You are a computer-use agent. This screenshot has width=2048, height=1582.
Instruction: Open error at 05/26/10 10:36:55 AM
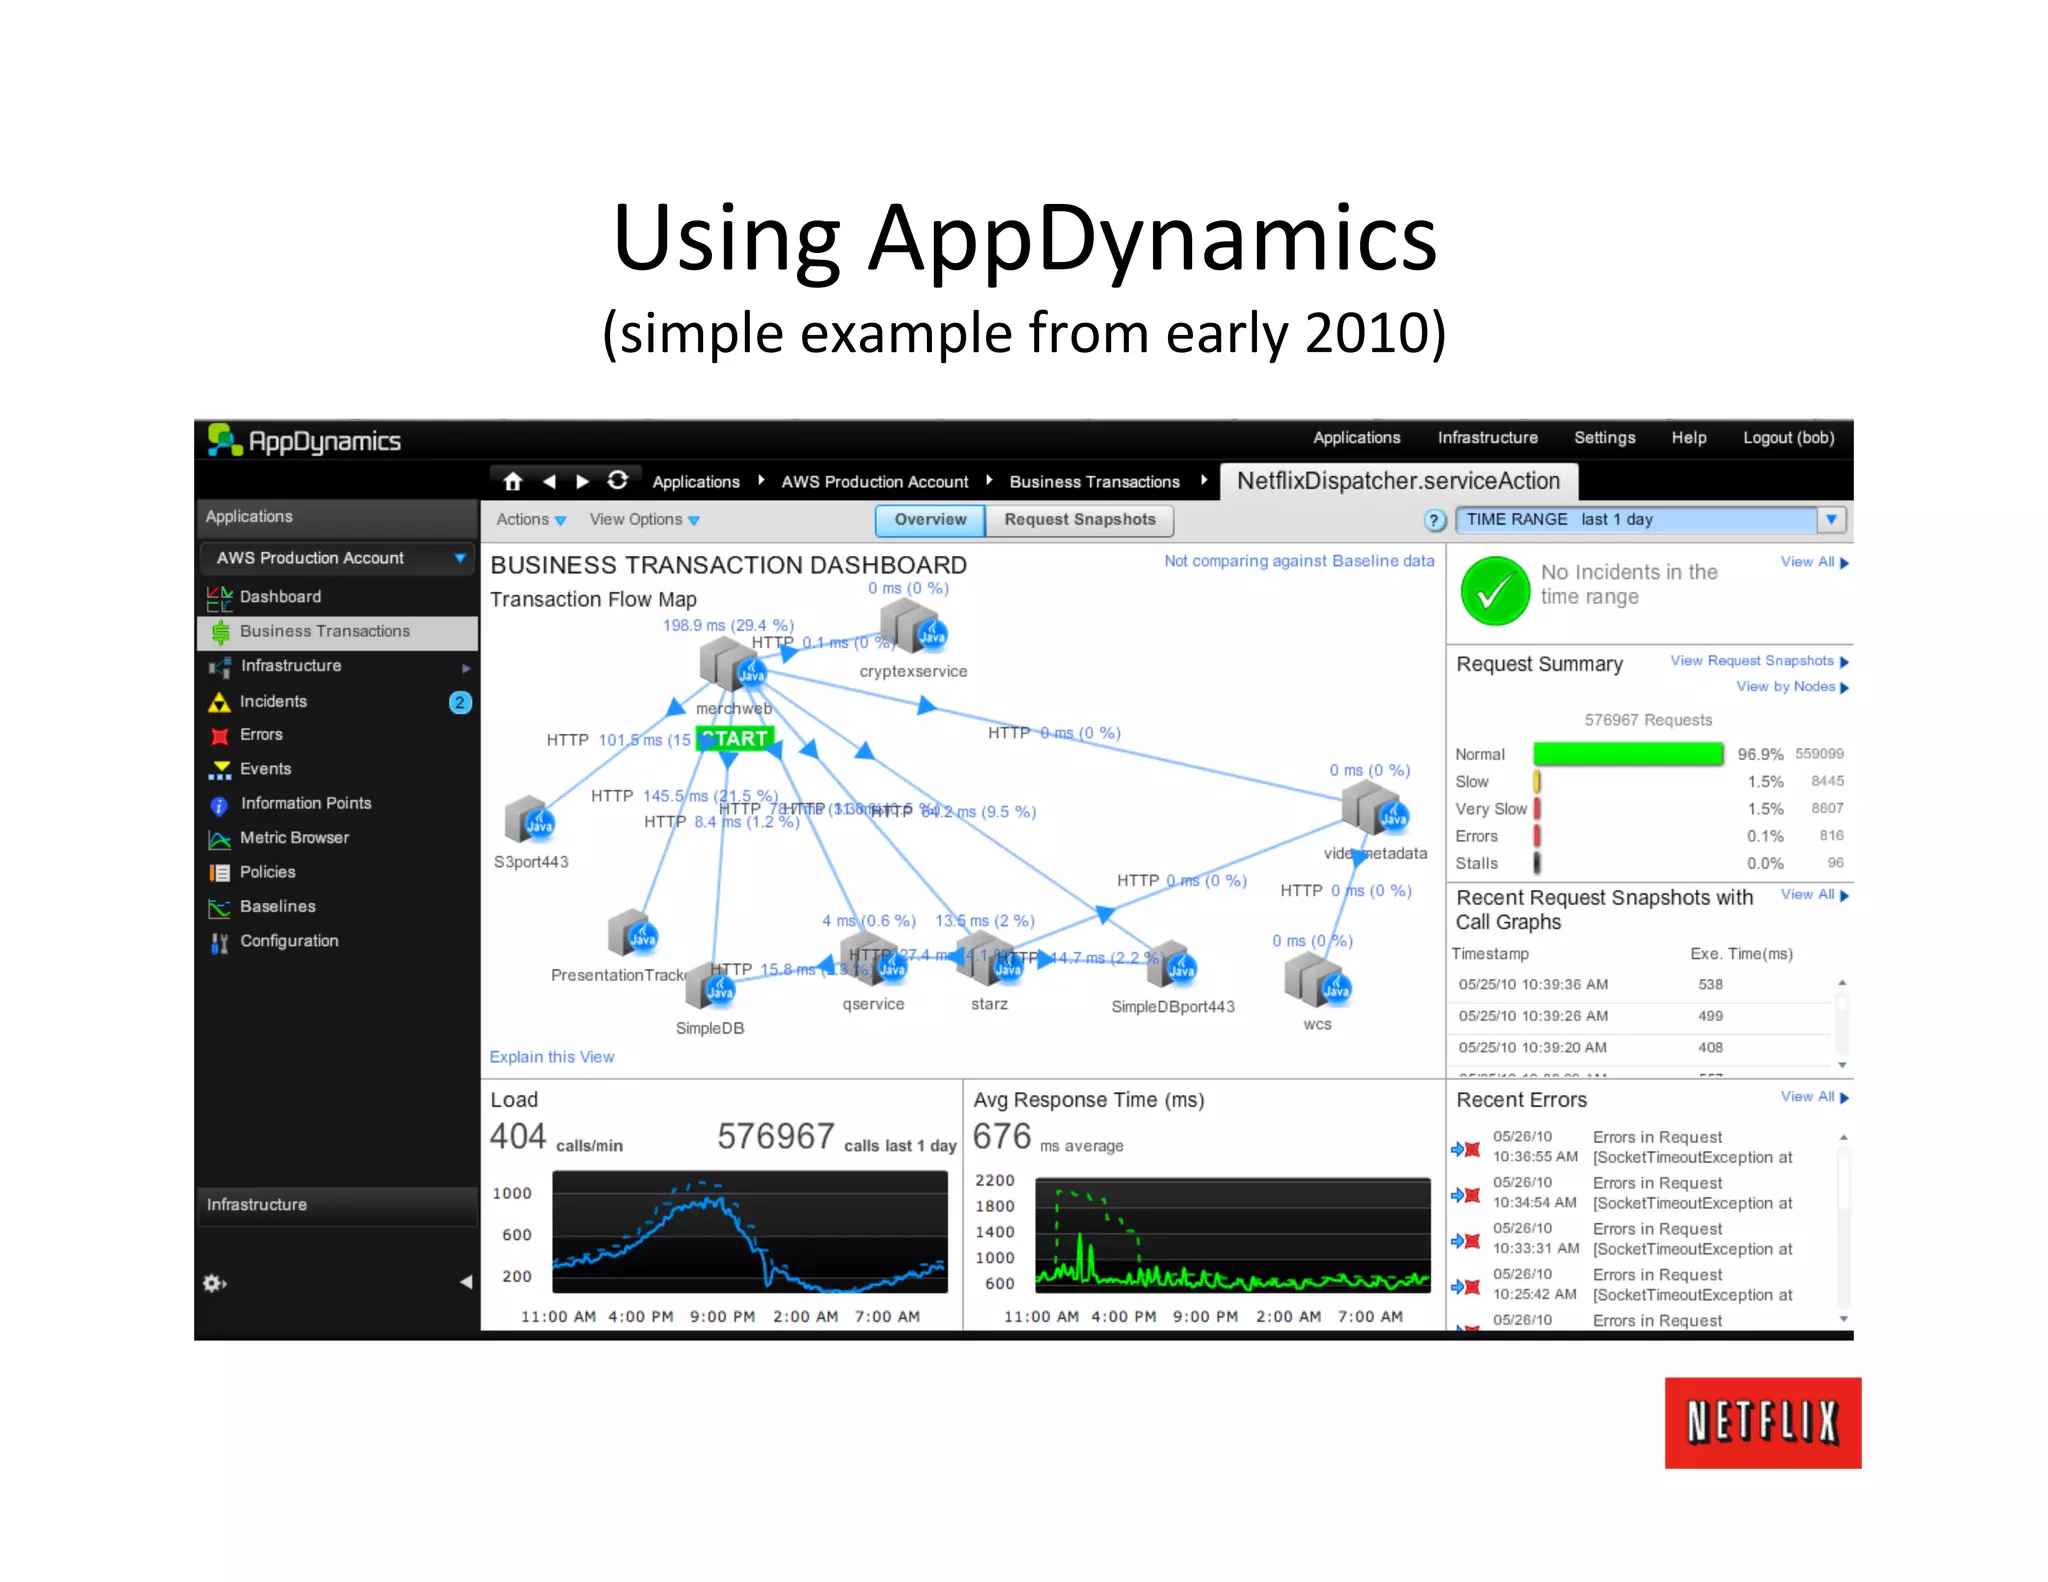coord(1640,1147)
